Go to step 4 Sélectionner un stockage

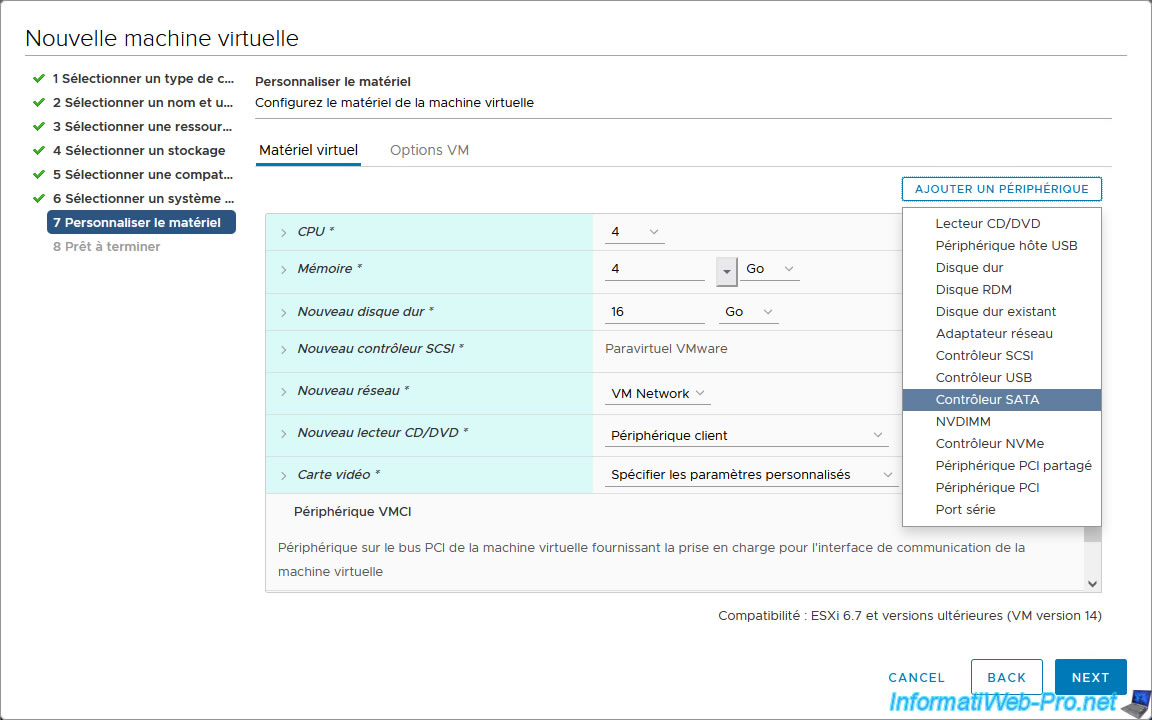coord(139,151)
